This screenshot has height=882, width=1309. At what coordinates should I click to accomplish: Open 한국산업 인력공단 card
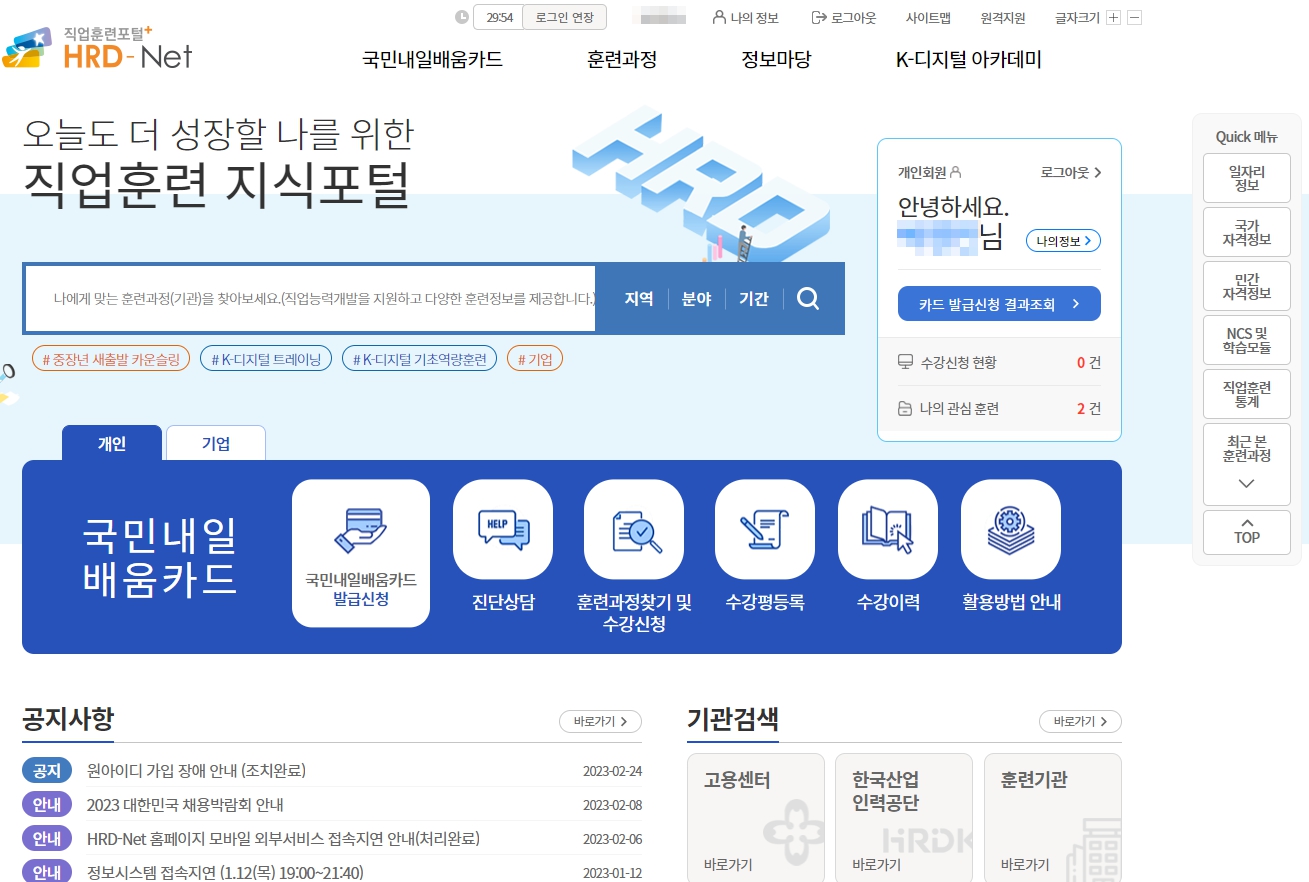click(904, 817)
